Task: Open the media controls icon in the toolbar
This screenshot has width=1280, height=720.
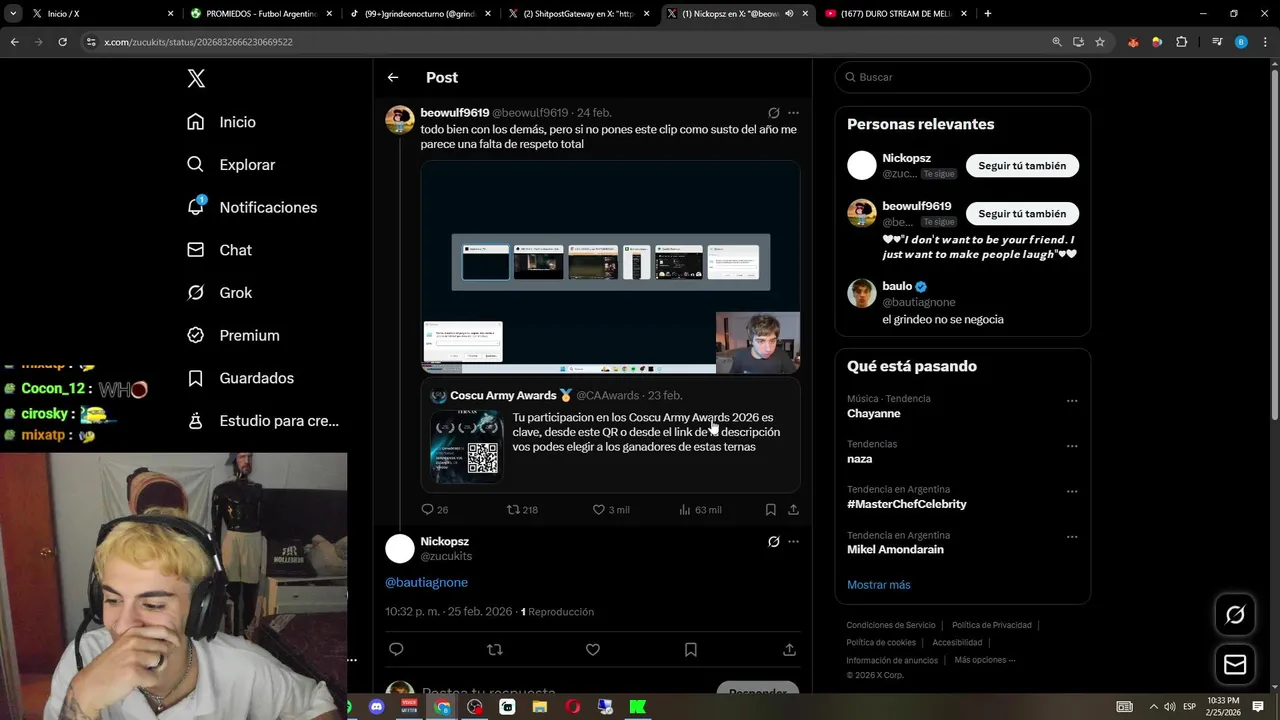Action: (x=1216, y=42)
